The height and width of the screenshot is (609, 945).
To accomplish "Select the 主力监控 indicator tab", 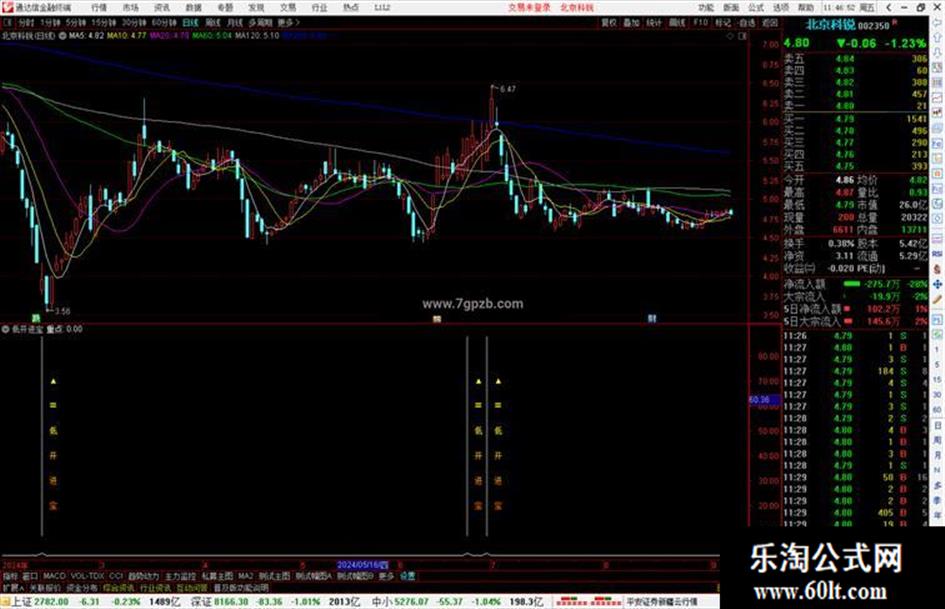I will point(180,576).
